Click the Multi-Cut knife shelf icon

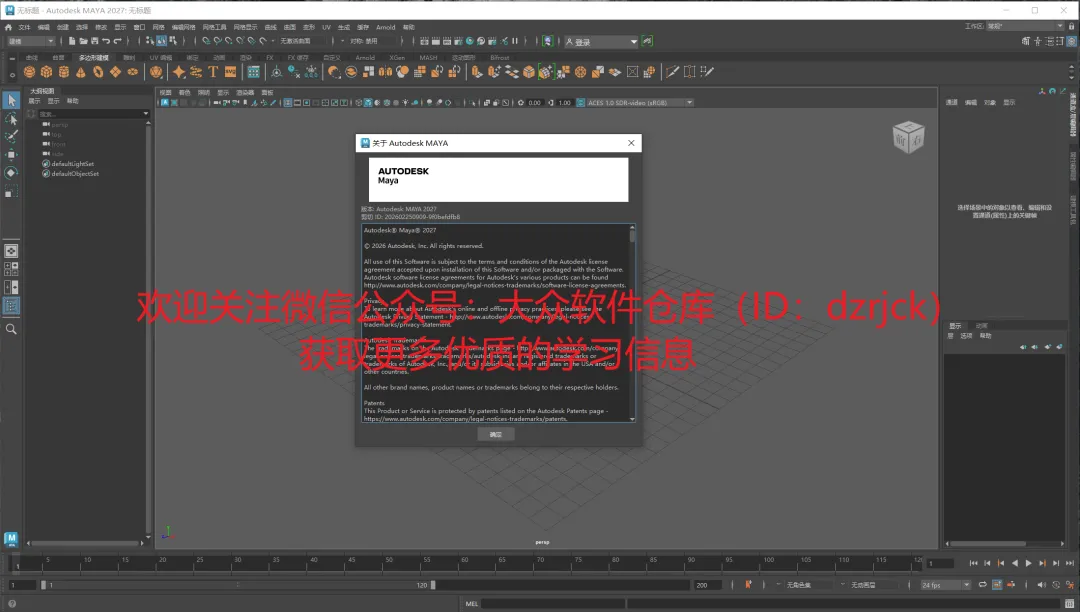[672, 72]
